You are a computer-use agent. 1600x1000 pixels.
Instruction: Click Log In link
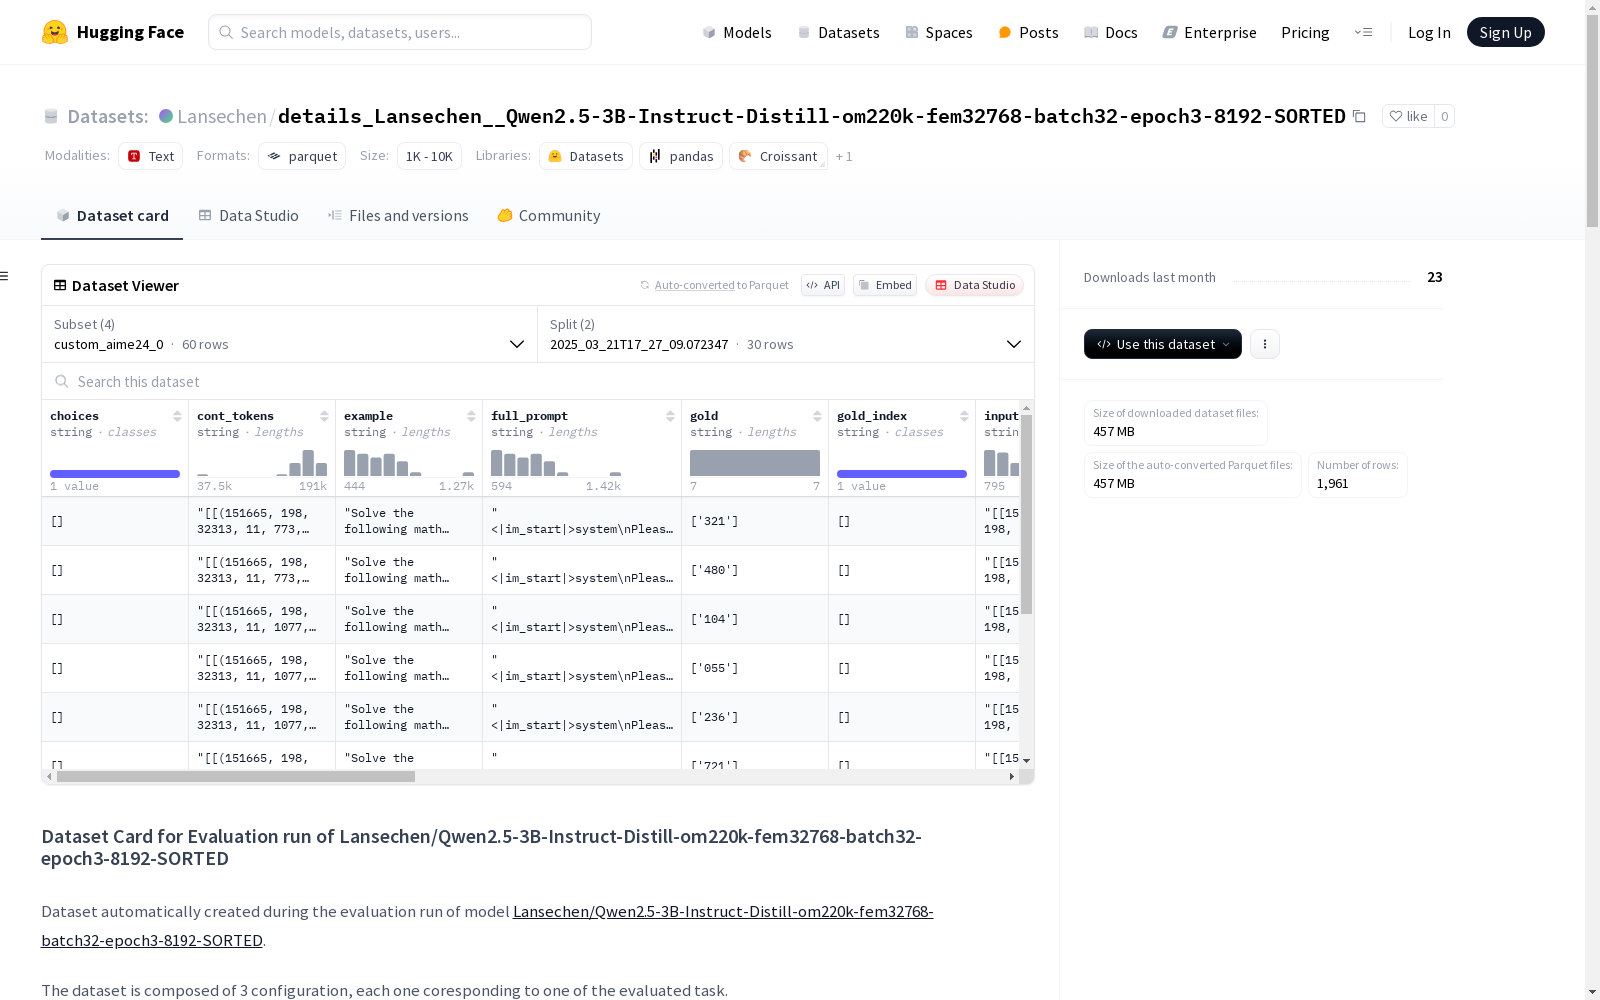1429,32
